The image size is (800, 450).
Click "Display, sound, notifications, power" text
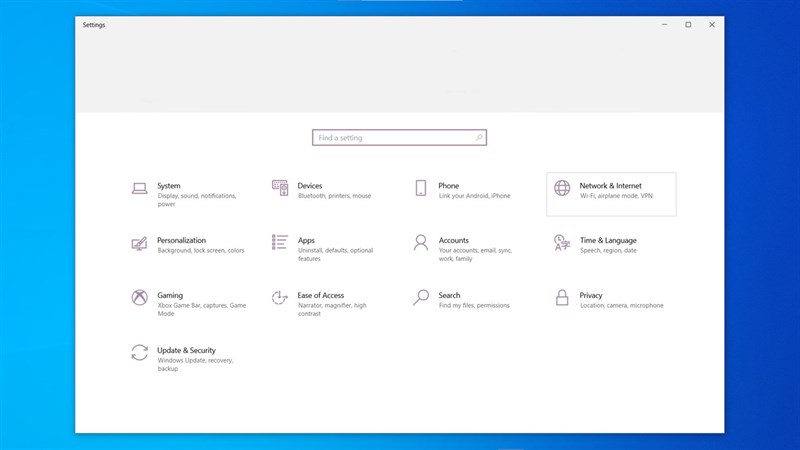pos(196,200)
